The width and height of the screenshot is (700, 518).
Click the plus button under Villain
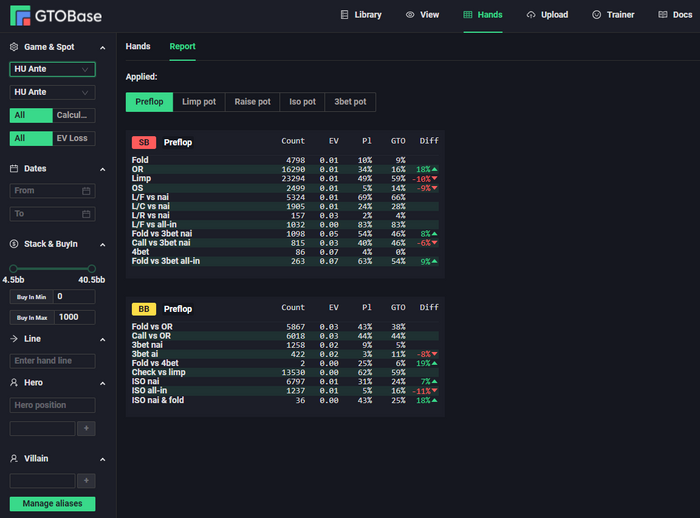86,480
